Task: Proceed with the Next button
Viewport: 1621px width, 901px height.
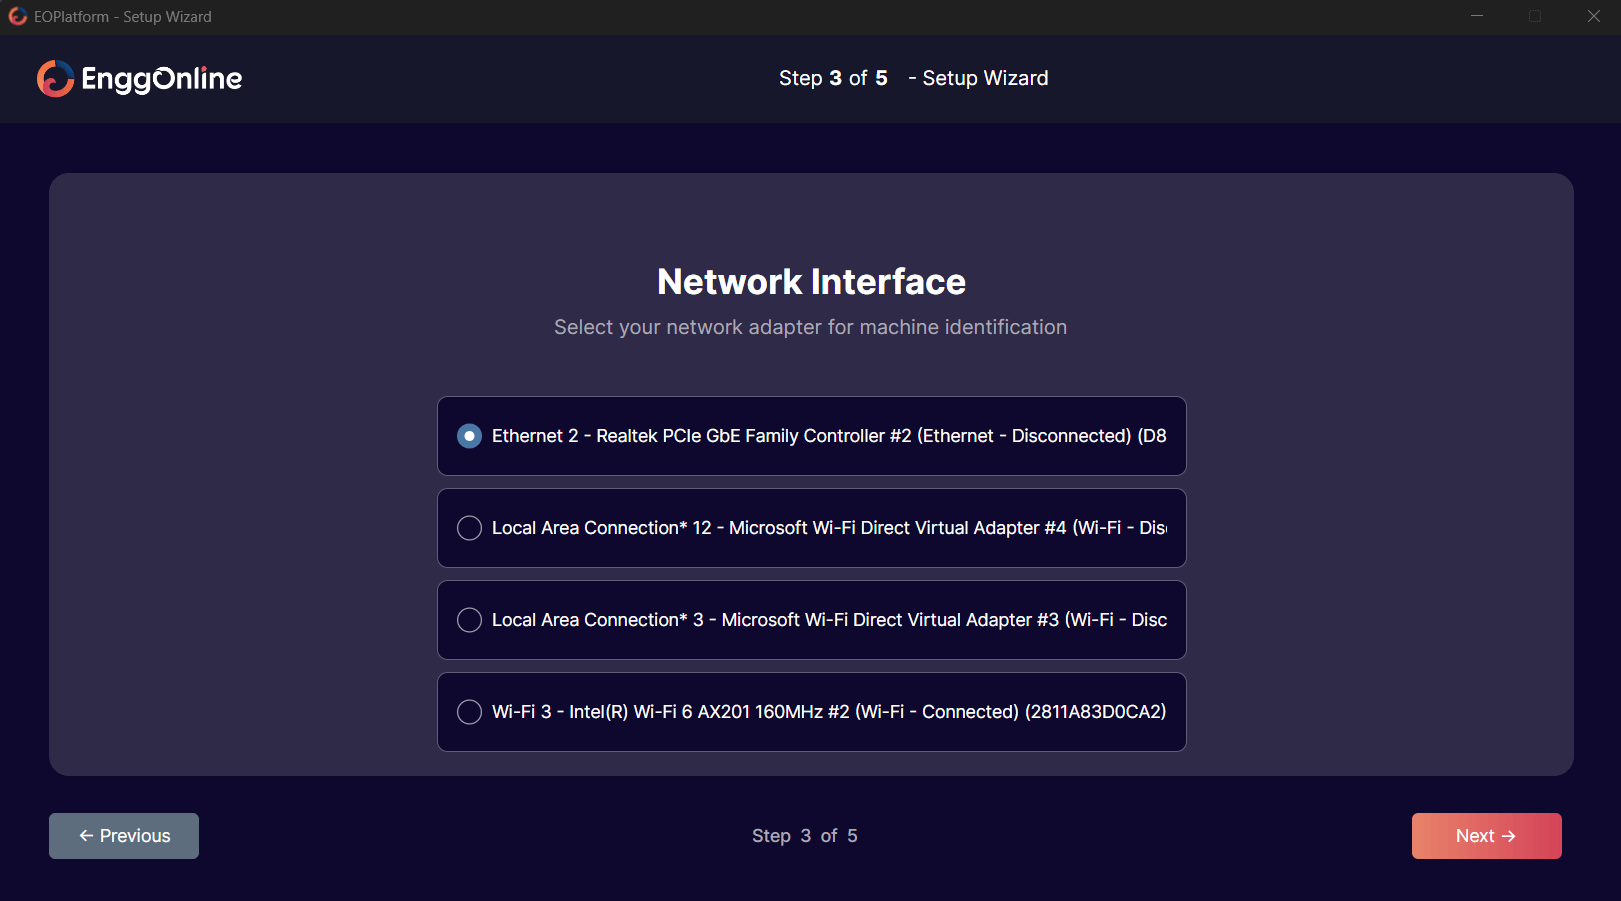Action: 1486,836
